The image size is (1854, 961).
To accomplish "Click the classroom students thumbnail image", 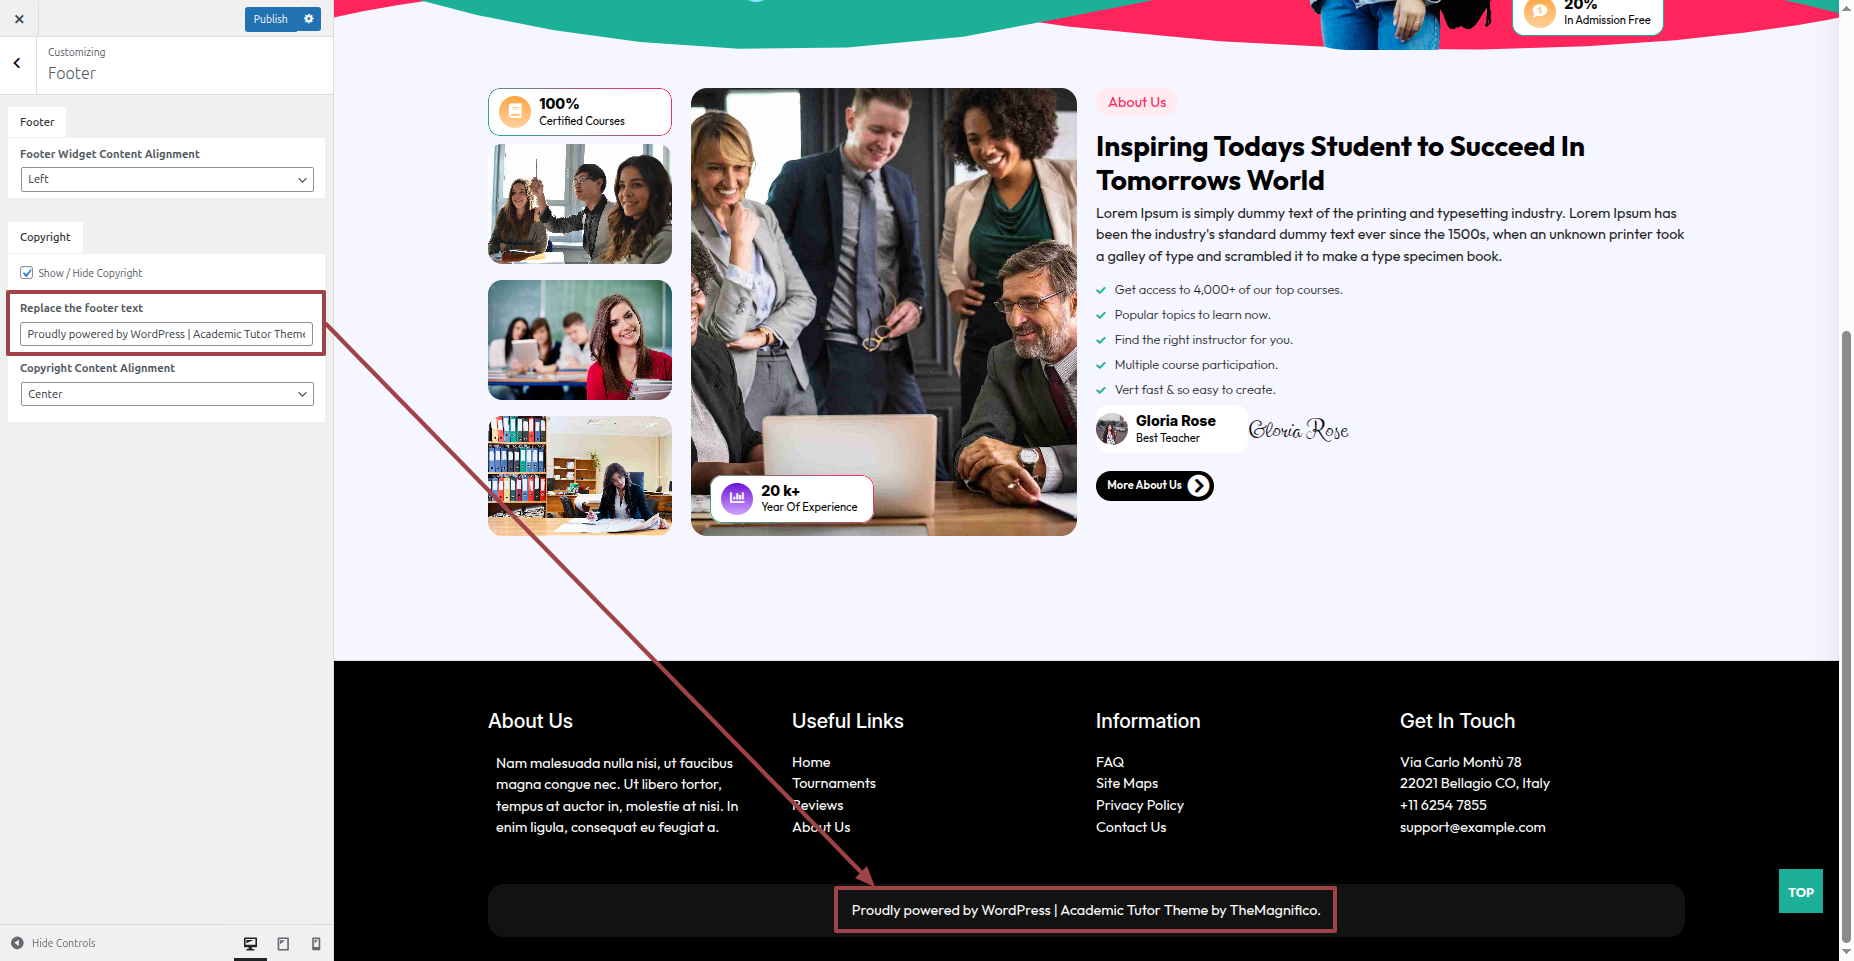I will tap(580, 340).
